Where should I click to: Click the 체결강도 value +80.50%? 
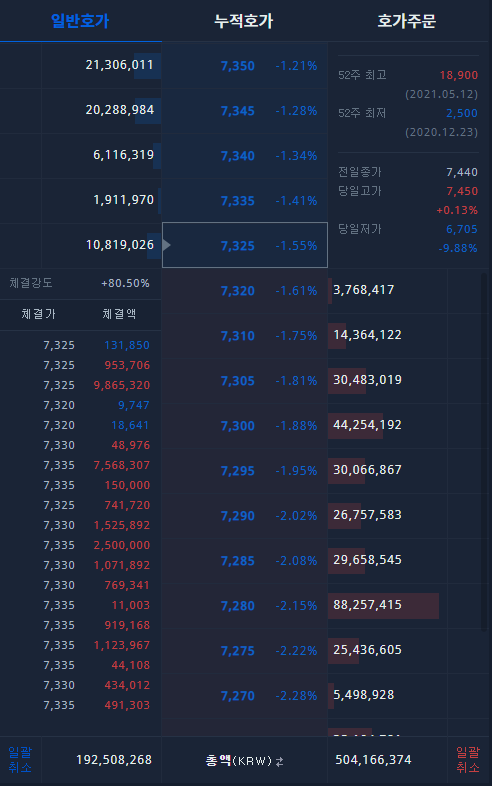(125, 284)
